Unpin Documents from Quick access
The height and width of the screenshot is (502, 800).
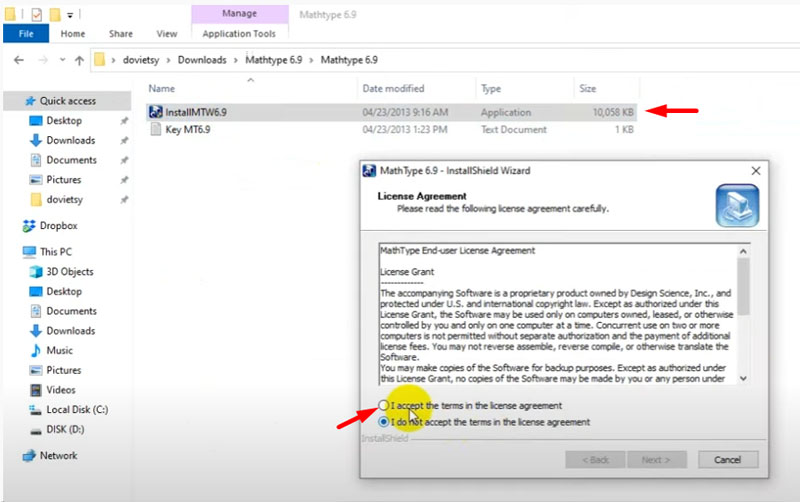pyautogui.click(x=124, y=160)
